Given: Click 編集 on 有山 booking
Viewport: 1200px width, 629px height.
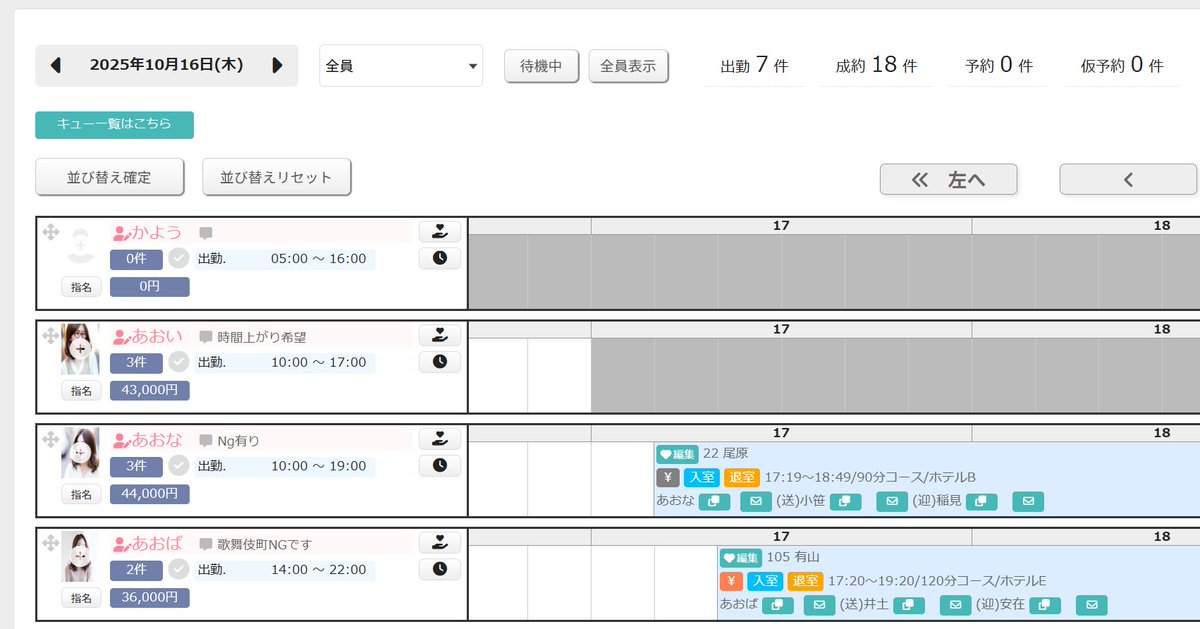Looking at the screenshot, I should tap(741, 558).
